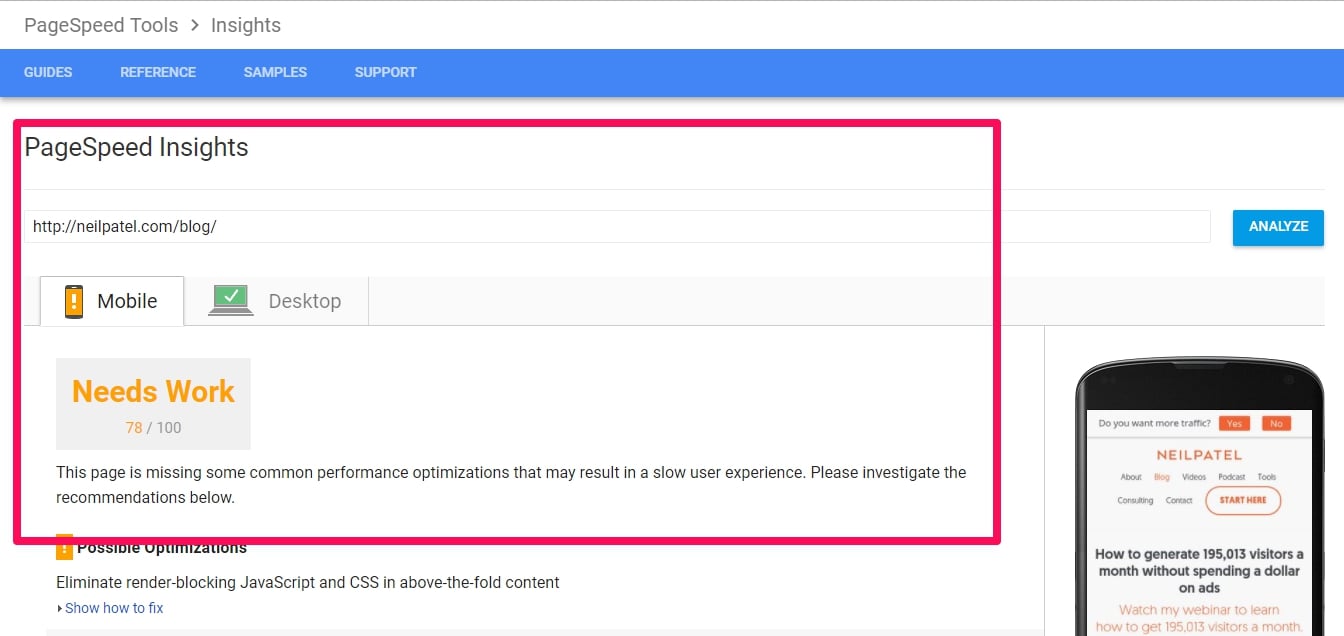1344x636 pixels.
Task: Click the Possible Optimizations heading
Action: click(x=162, y=548)
